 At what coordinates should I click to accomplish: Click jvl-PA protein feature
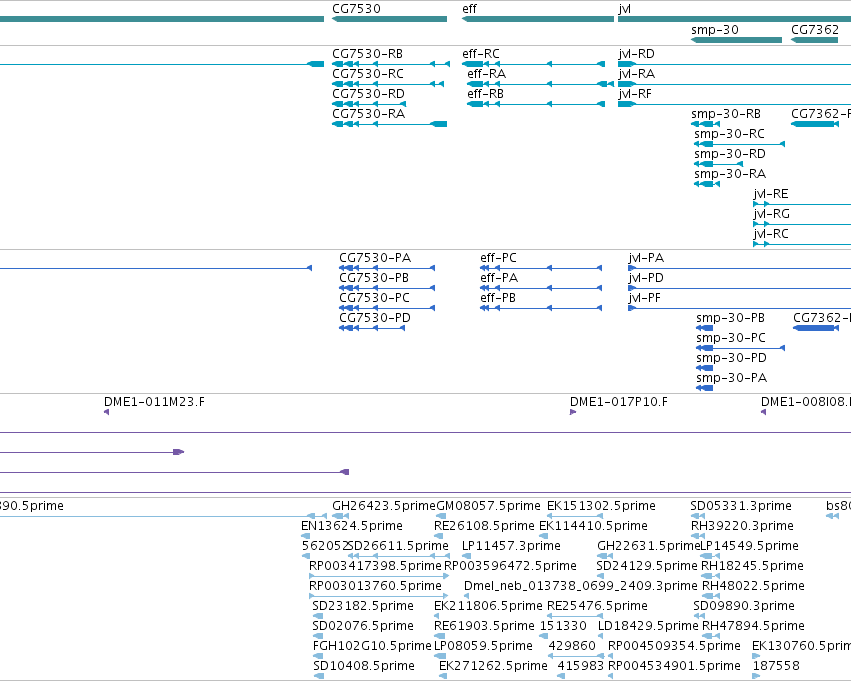[739, 268]
